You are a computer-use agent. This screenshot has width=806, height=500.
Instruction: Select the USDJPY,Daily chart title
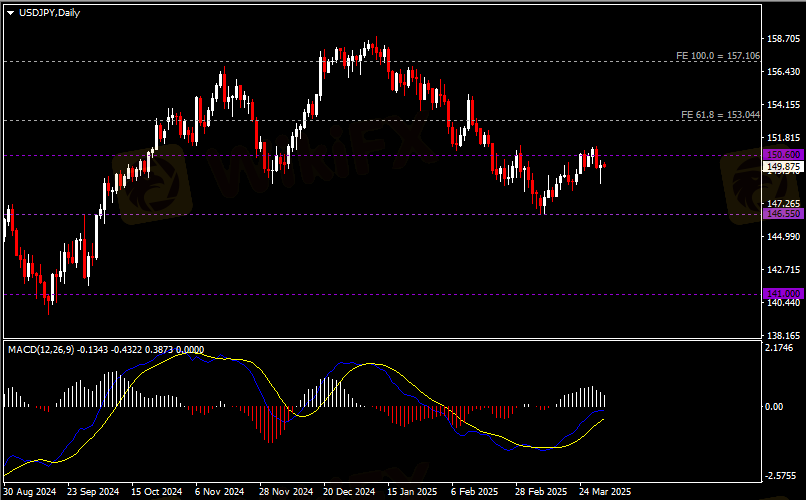point(49,13)
